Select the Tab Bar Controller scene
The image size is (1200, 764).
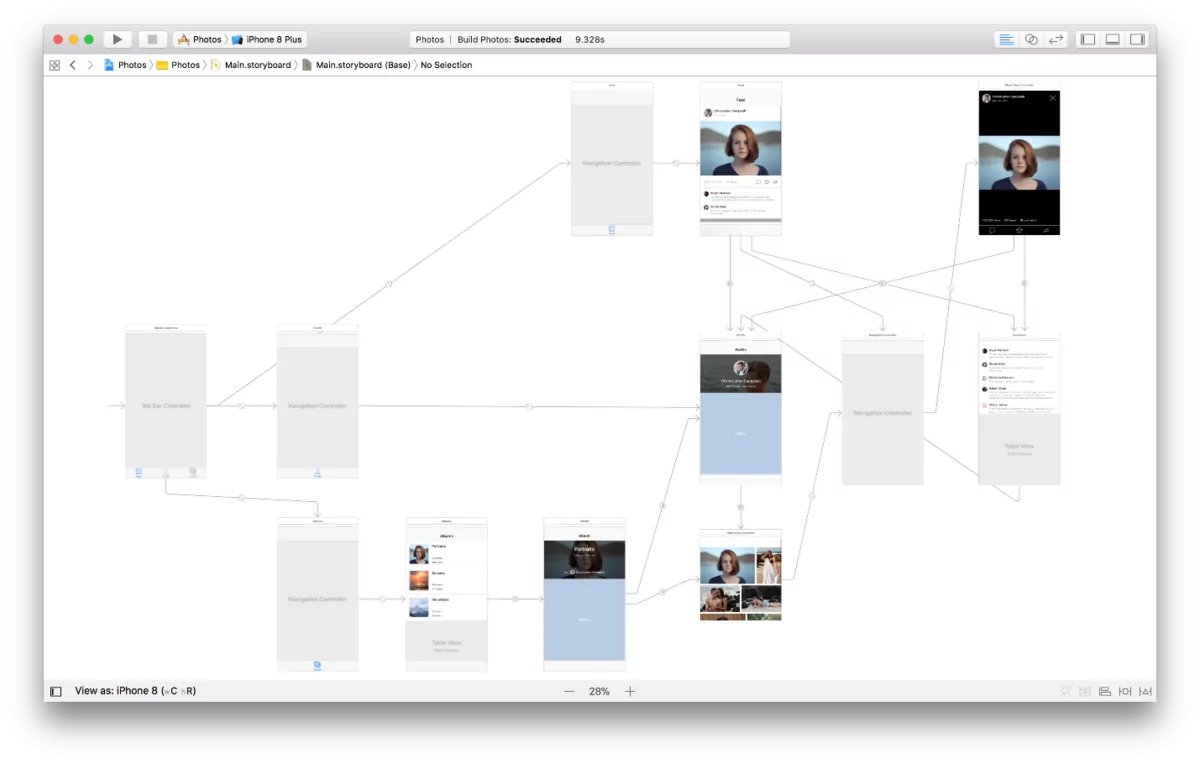point(166,402)
